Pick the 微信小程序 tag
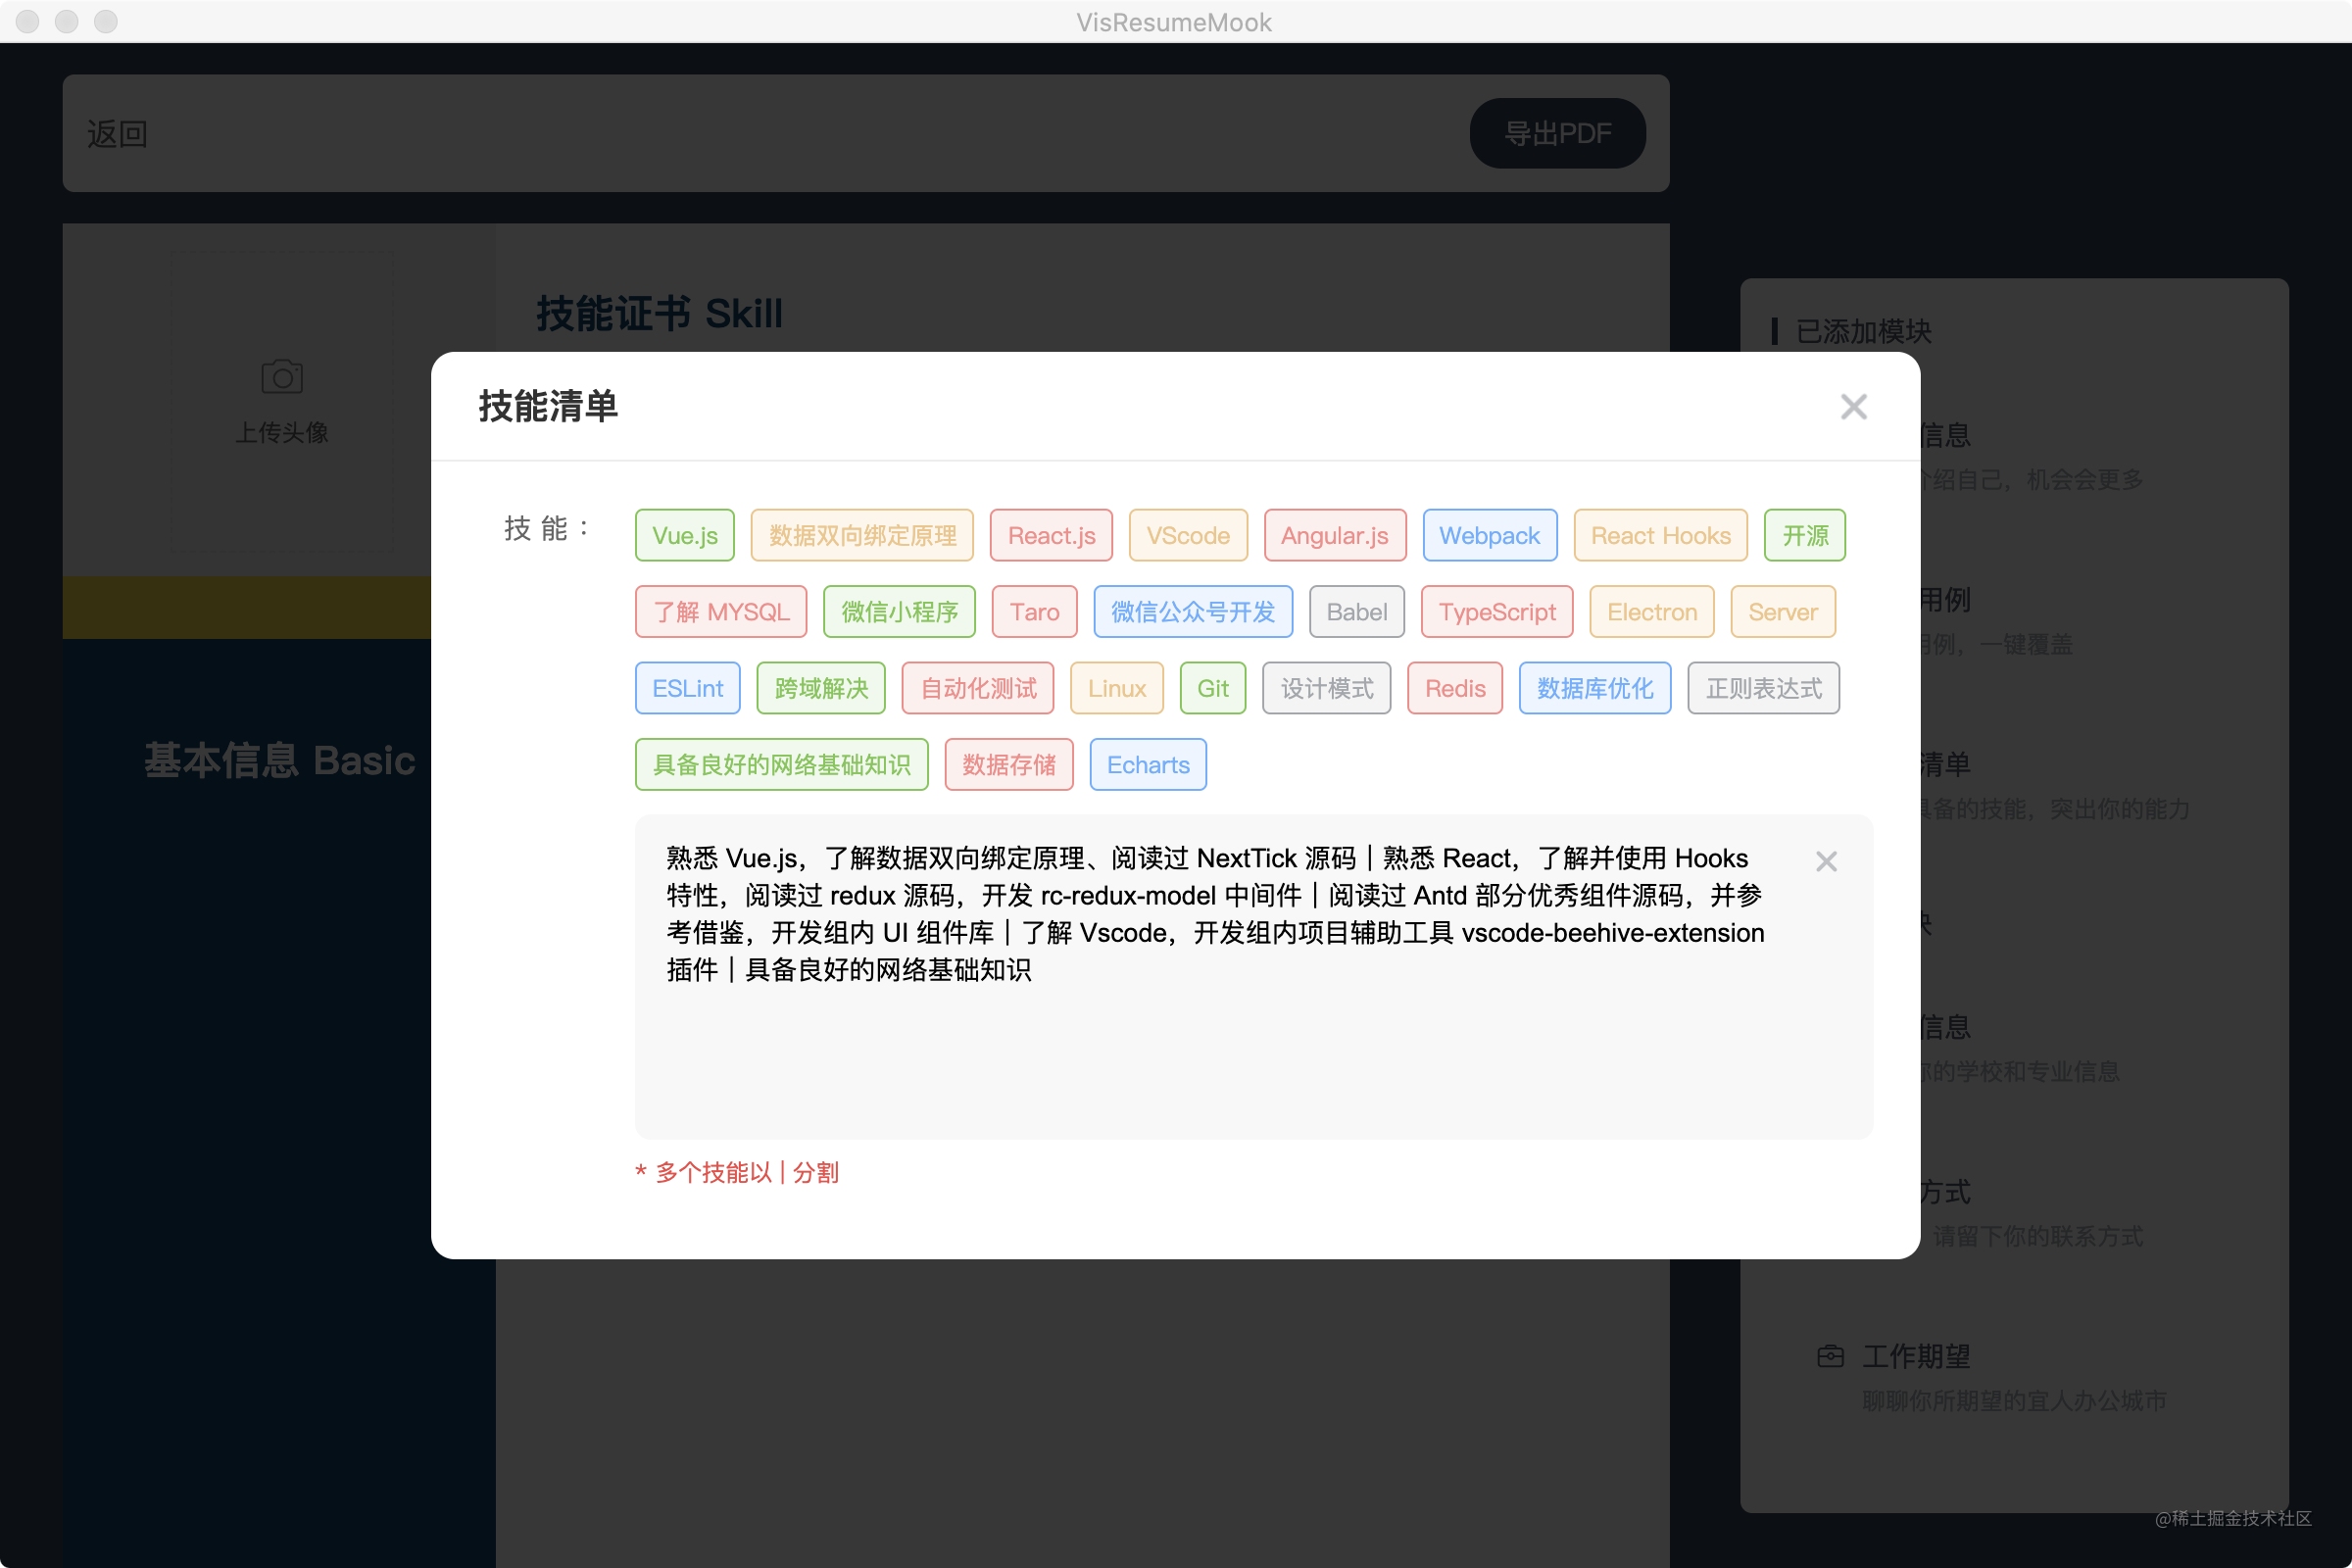This screenshot has height=1568, width=2352. 898,612
